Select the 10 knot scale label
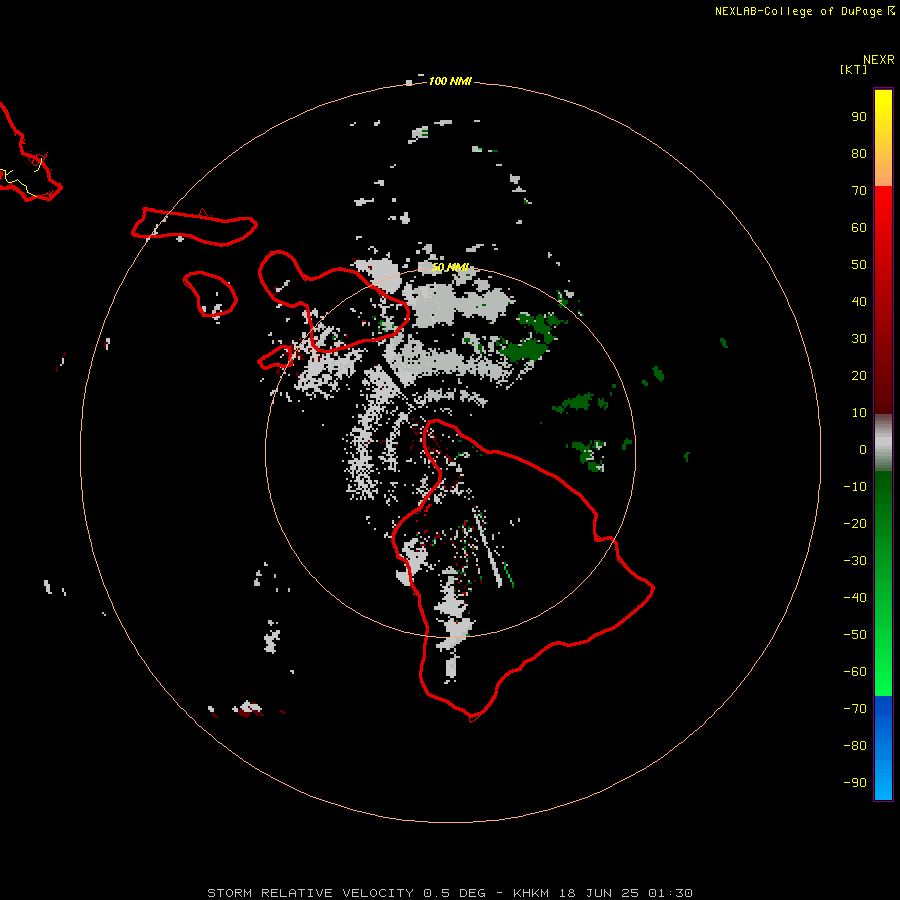 [859, 413]
